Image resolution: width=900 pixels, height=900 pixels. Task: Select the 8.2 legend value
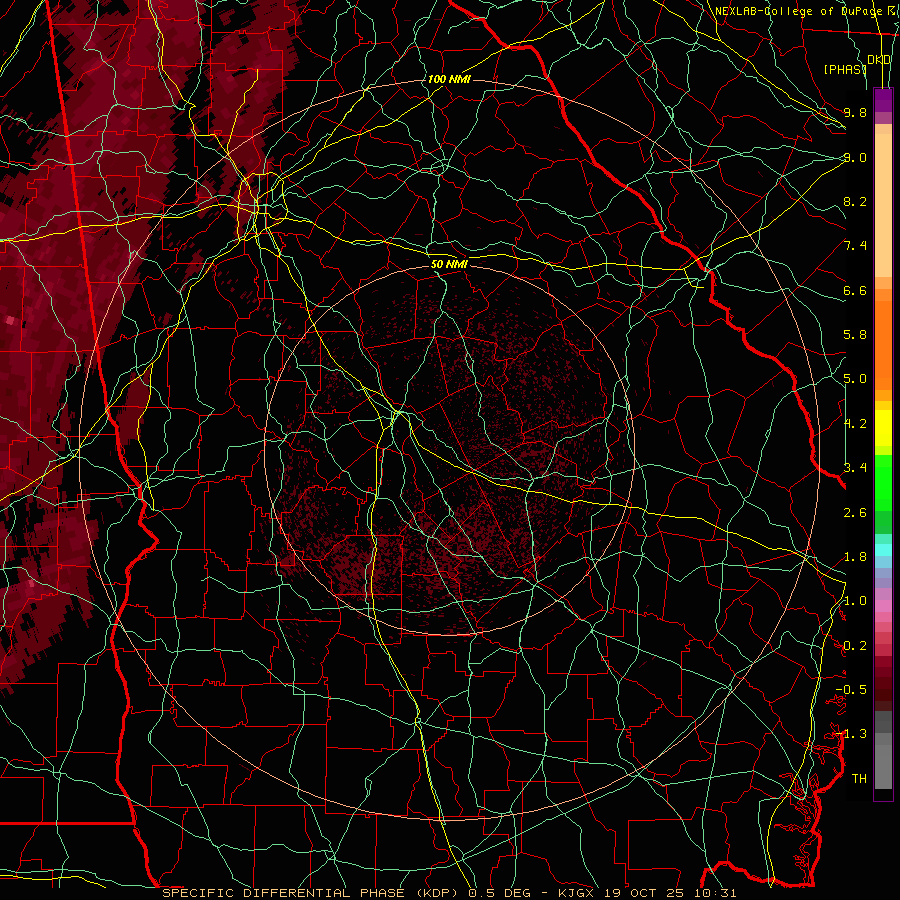pyautogui.click(x=855, y=201)
